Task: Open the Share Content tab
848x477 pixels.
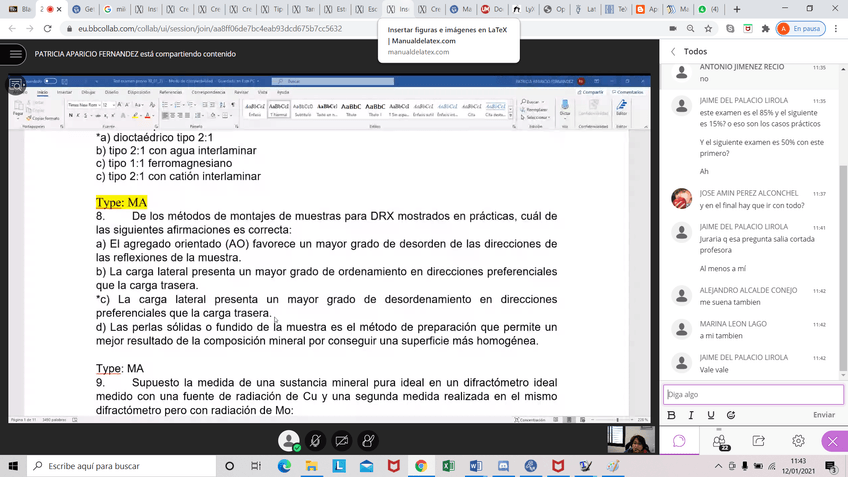Action: pyautogui.click(x=759, y=441)
